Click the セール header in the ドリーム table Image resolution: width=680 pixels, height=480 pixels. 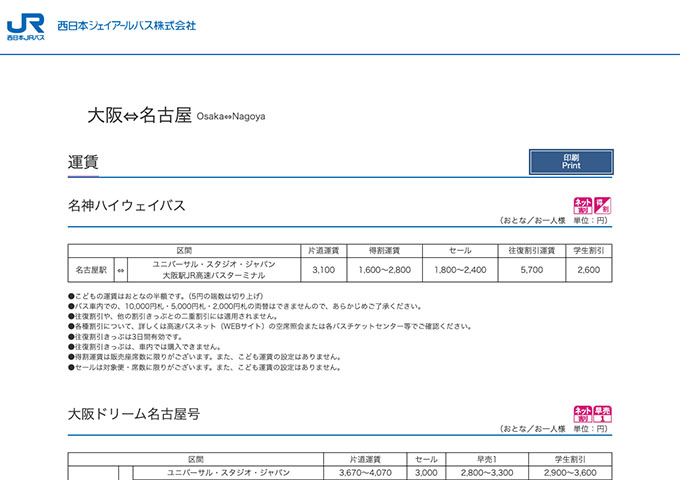pyautogui.click(x=426, y=459)
